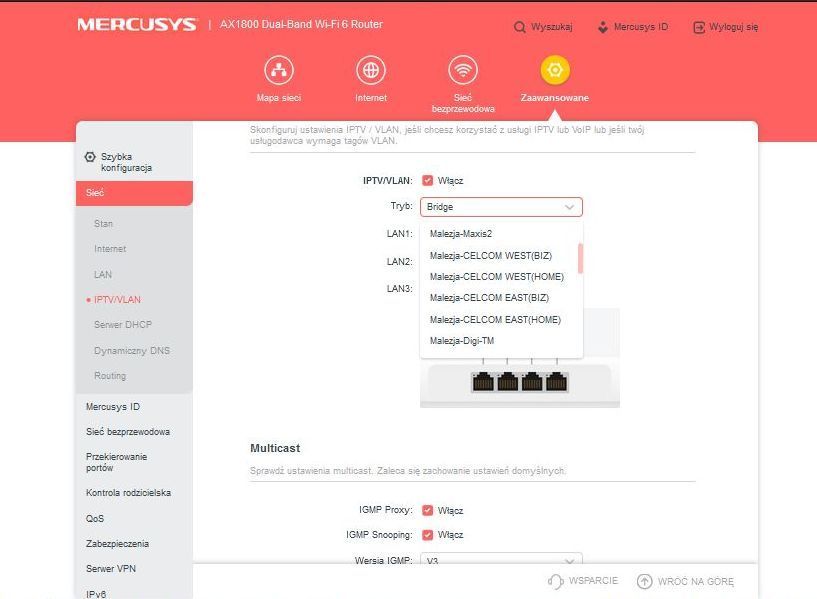Screen dimensions: 817x599
Task: Click the Wyszukaj search magnifier icon
Action: click(520, 27)
